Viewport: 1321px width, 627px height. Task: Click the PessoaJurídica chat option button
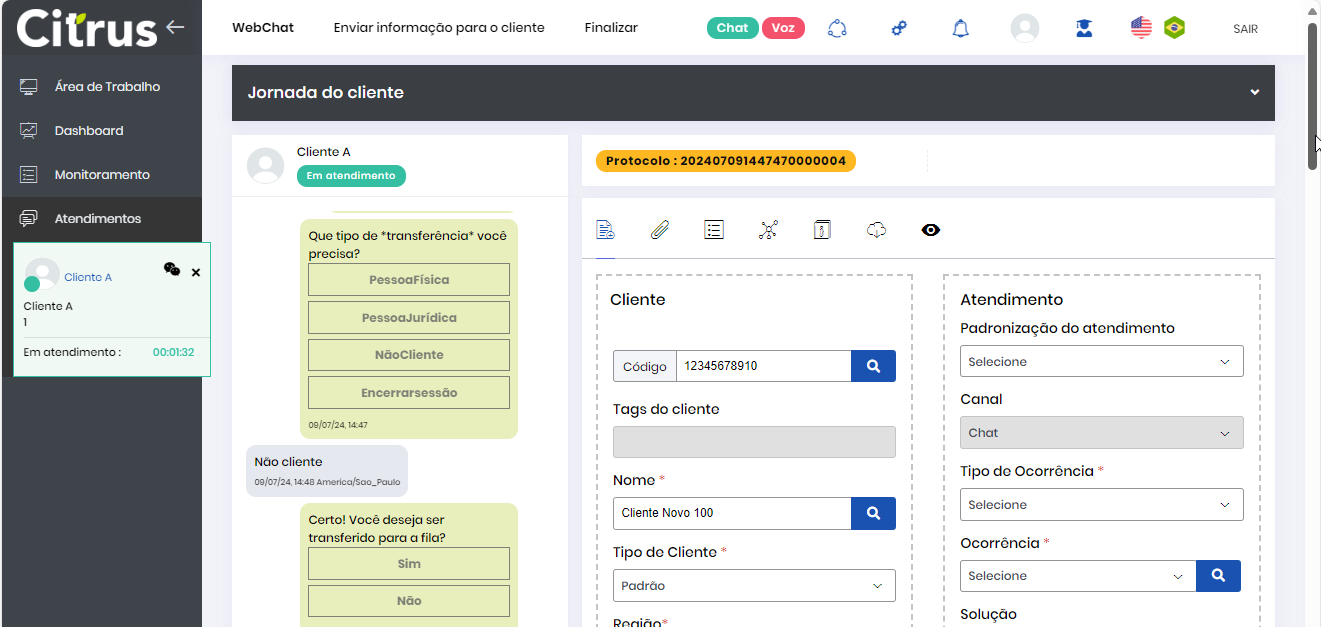tap(409, 318)
